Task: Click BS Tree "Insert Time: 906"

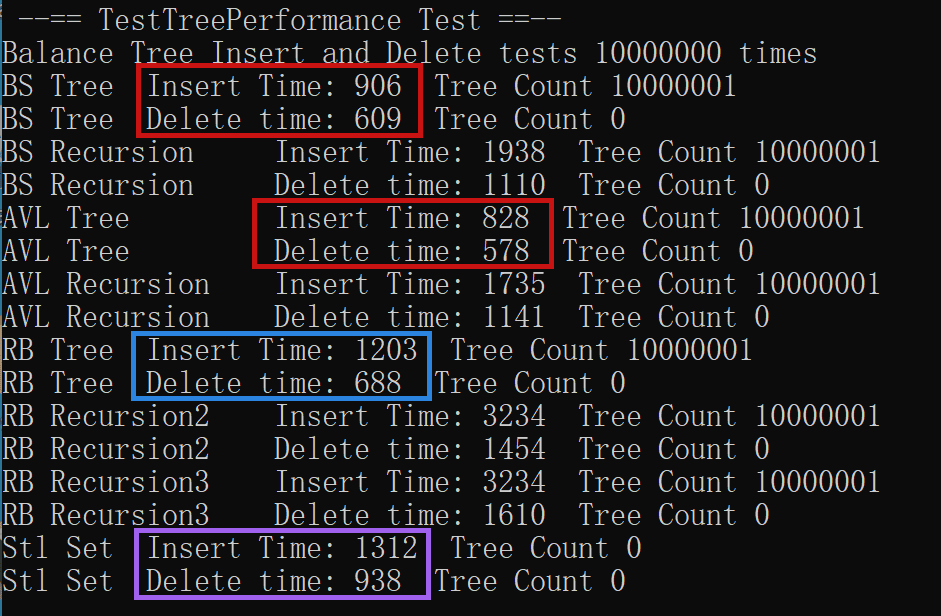Action: pyautogui.click(x=274, y=86)
